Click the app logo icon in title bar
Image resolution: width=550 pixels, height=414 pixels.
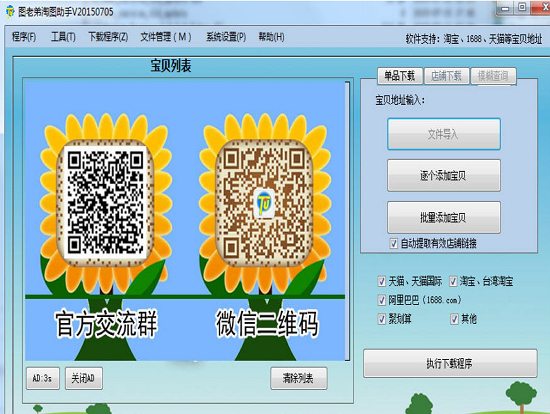(x=10, y=12)
